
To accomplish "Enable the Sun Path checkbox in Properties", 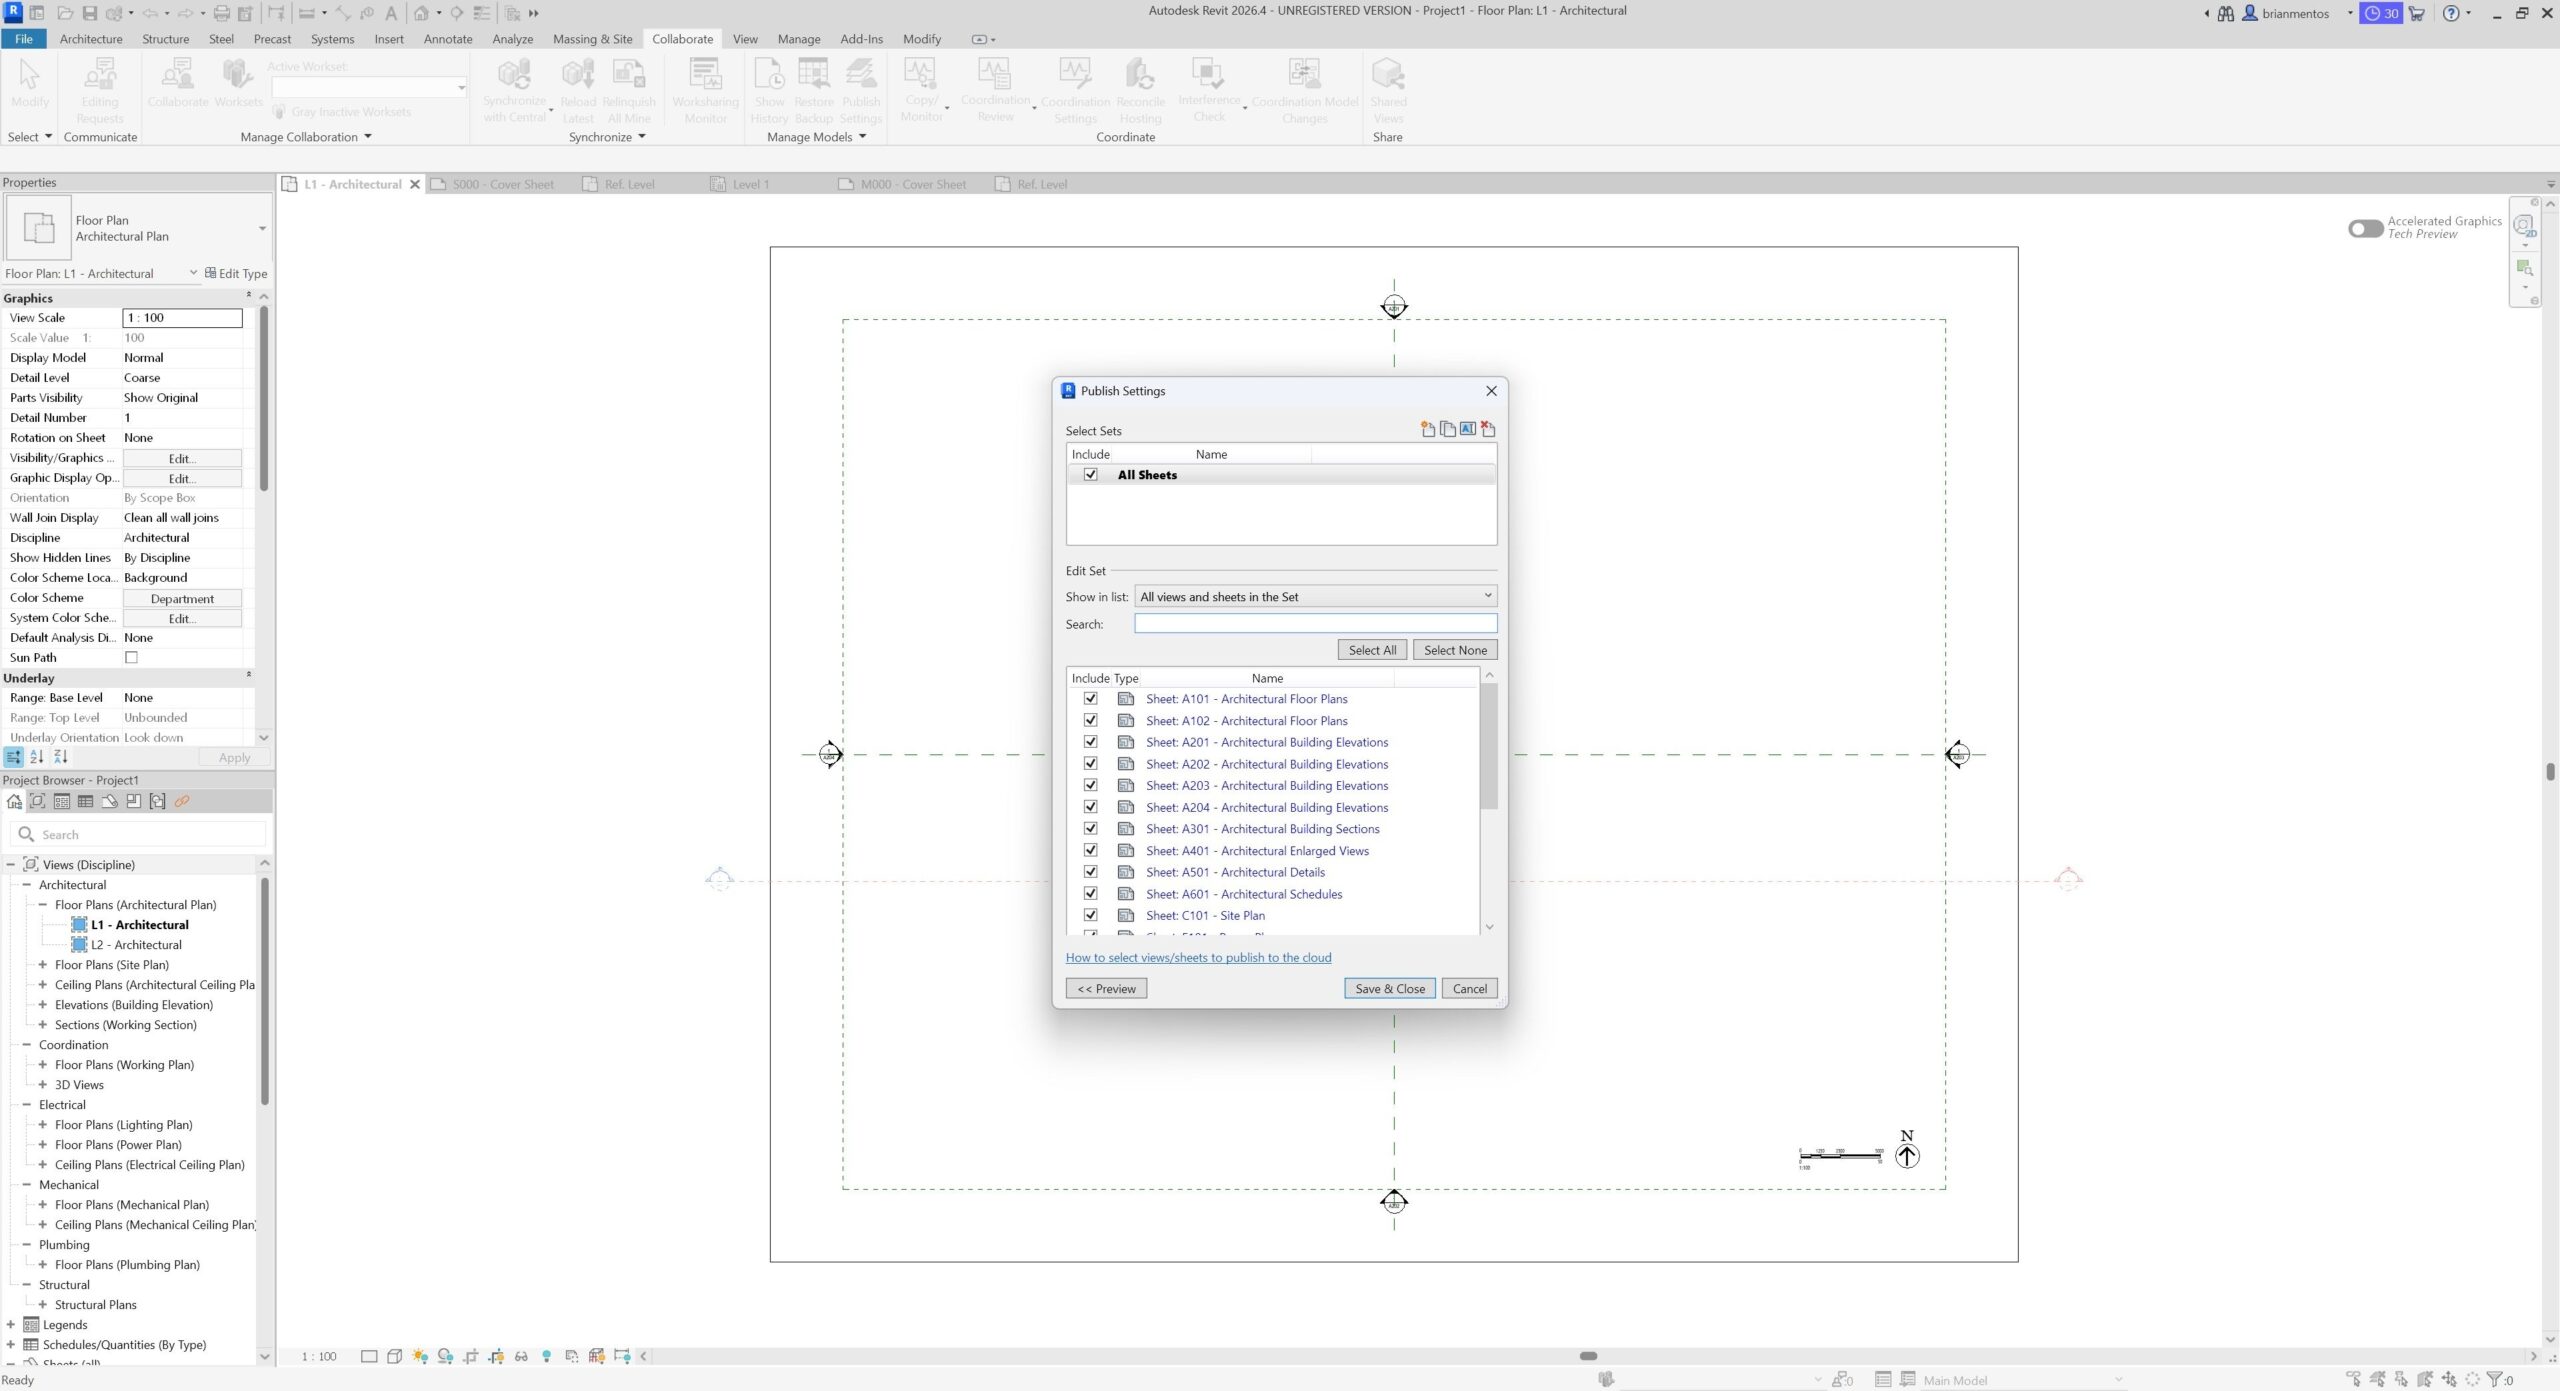I will pos(131,658).
